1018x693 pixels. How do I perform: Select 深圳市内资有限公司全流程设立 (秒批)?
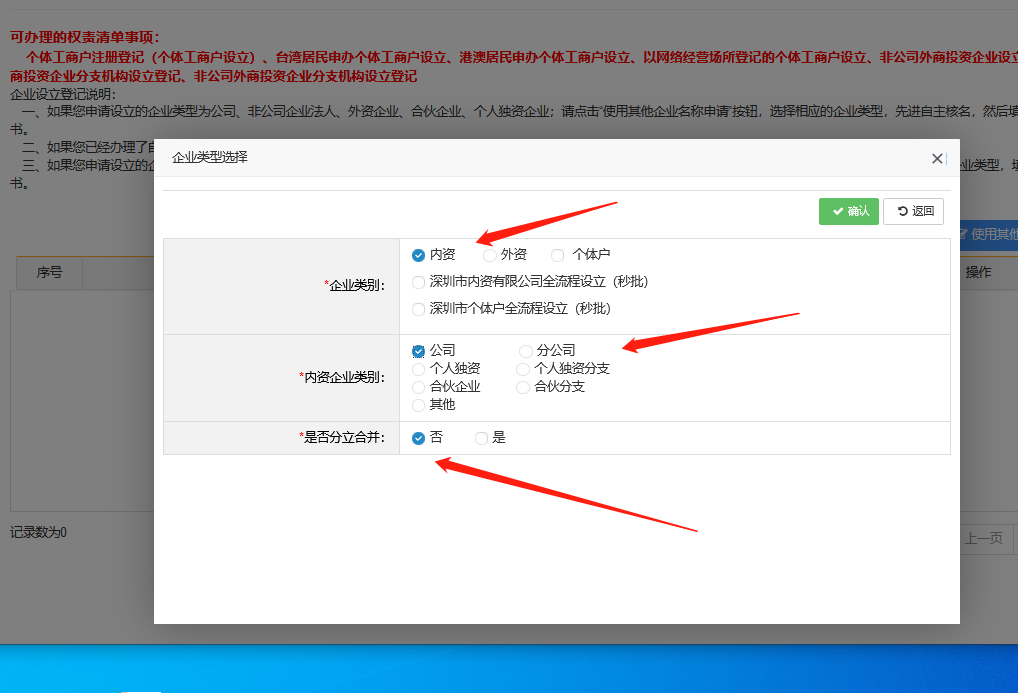[418, 282]
